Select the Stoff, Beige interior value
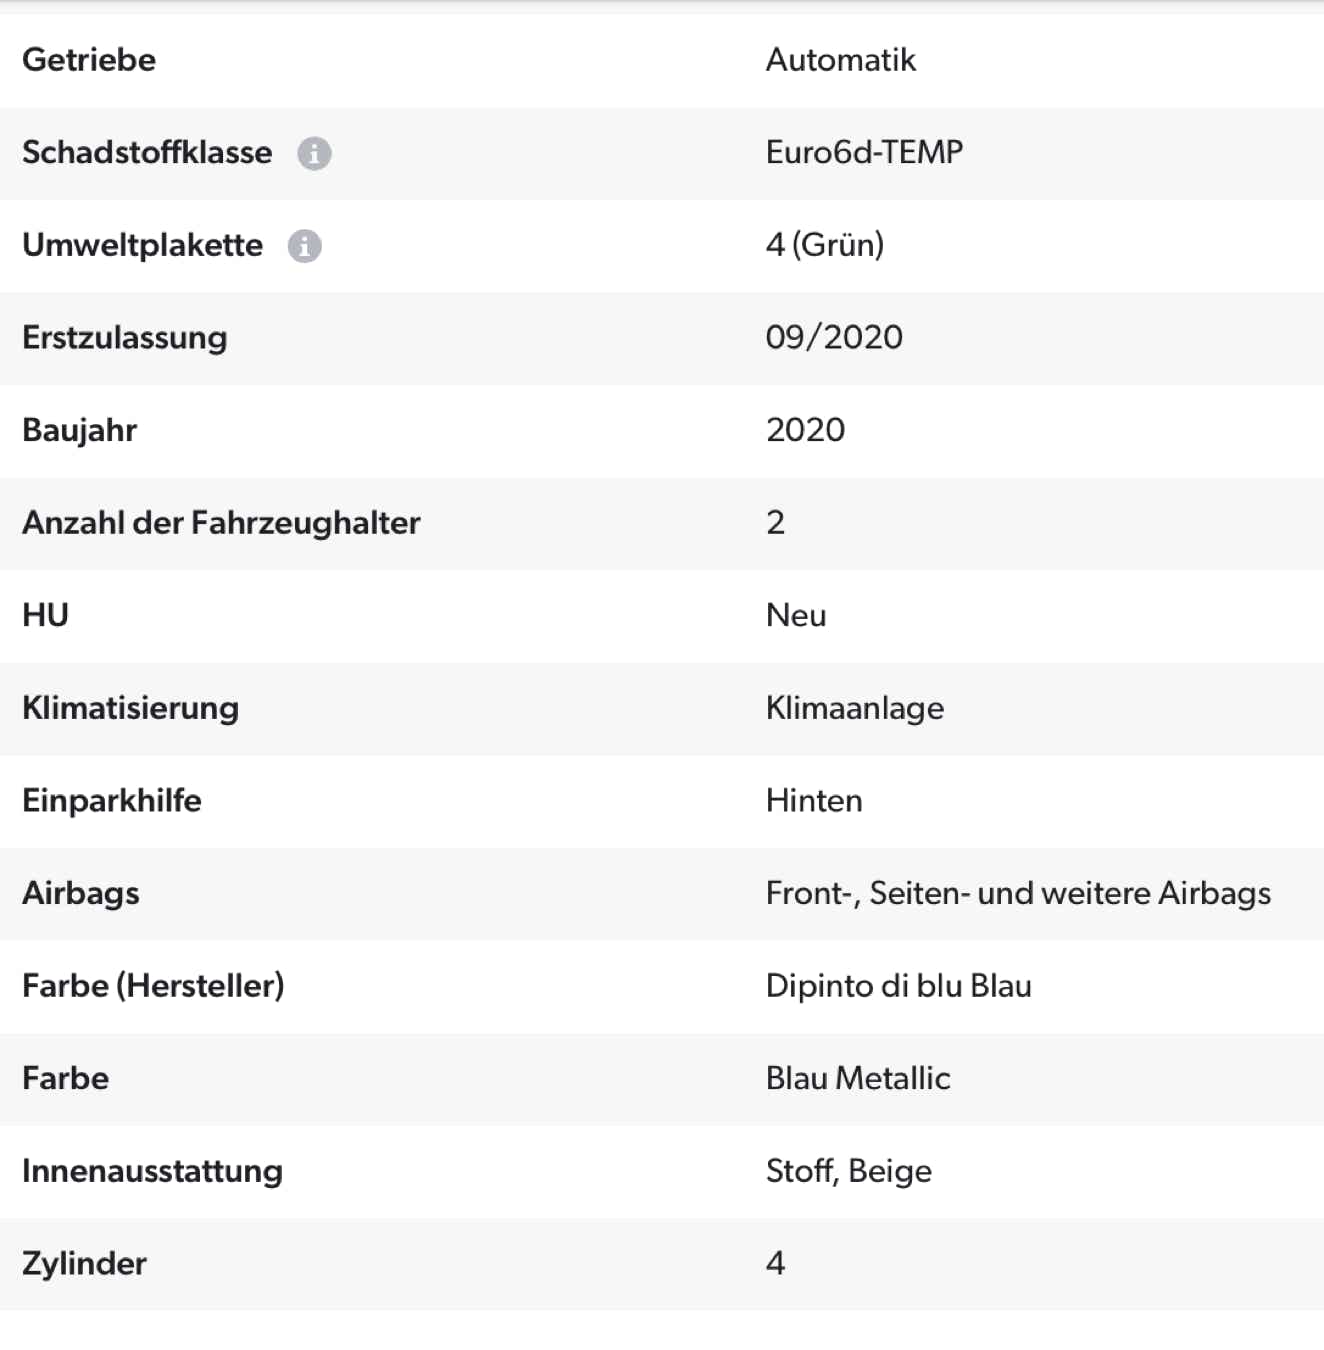 coord(848,1171)
